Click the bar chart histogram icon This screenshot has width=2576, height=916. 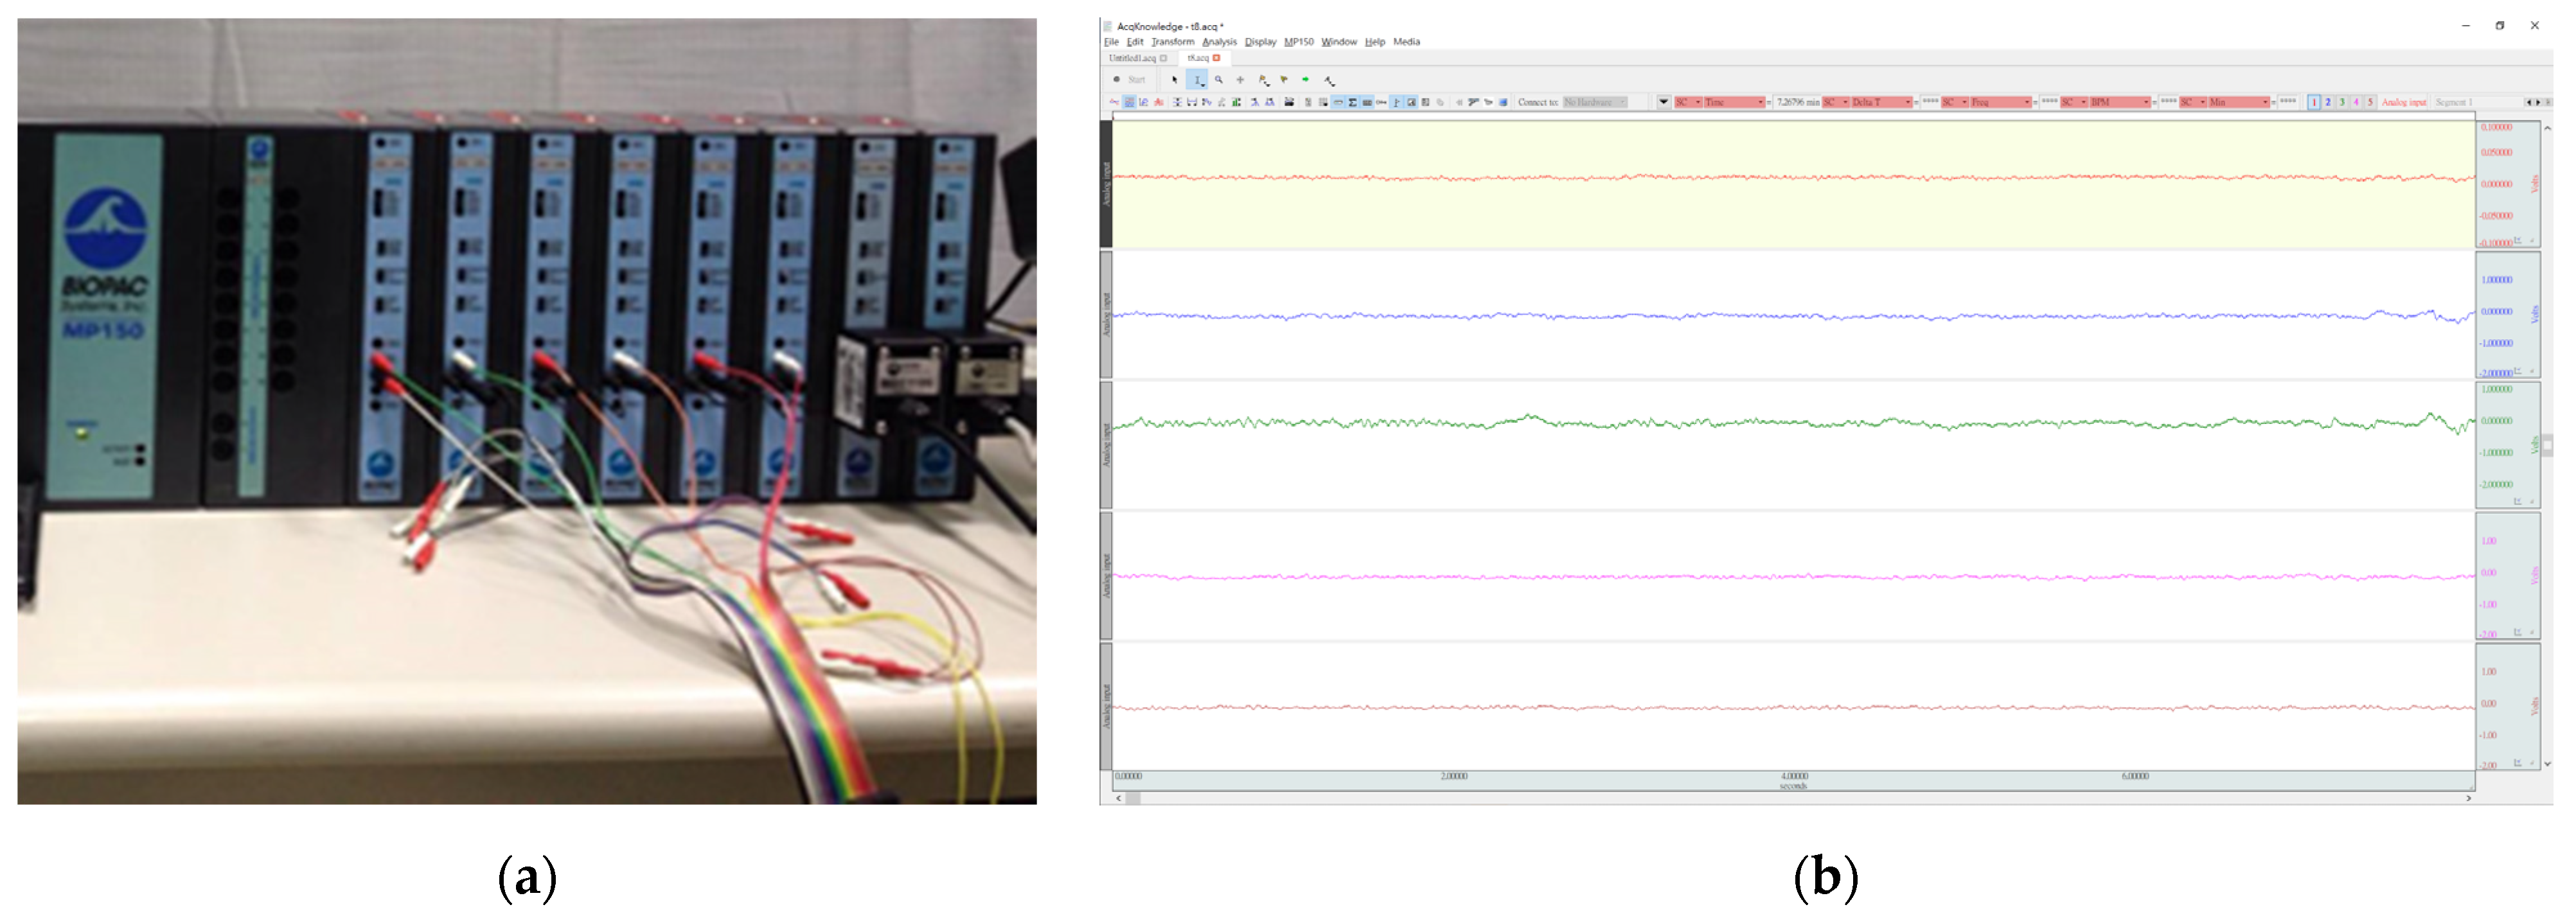coord(1237,102)
